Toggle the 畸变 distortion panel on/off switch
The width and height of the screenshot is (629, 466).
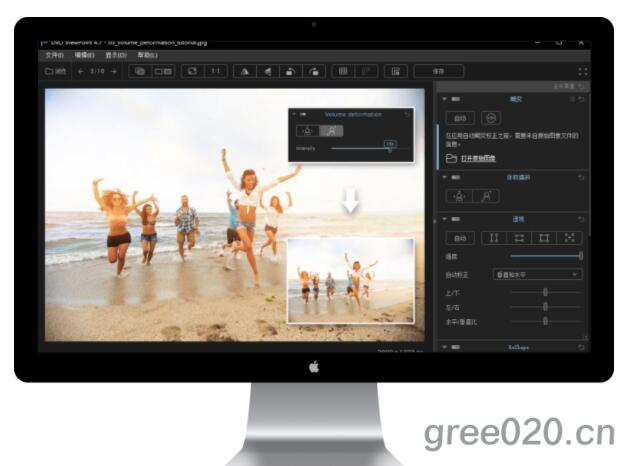[457, 99]
